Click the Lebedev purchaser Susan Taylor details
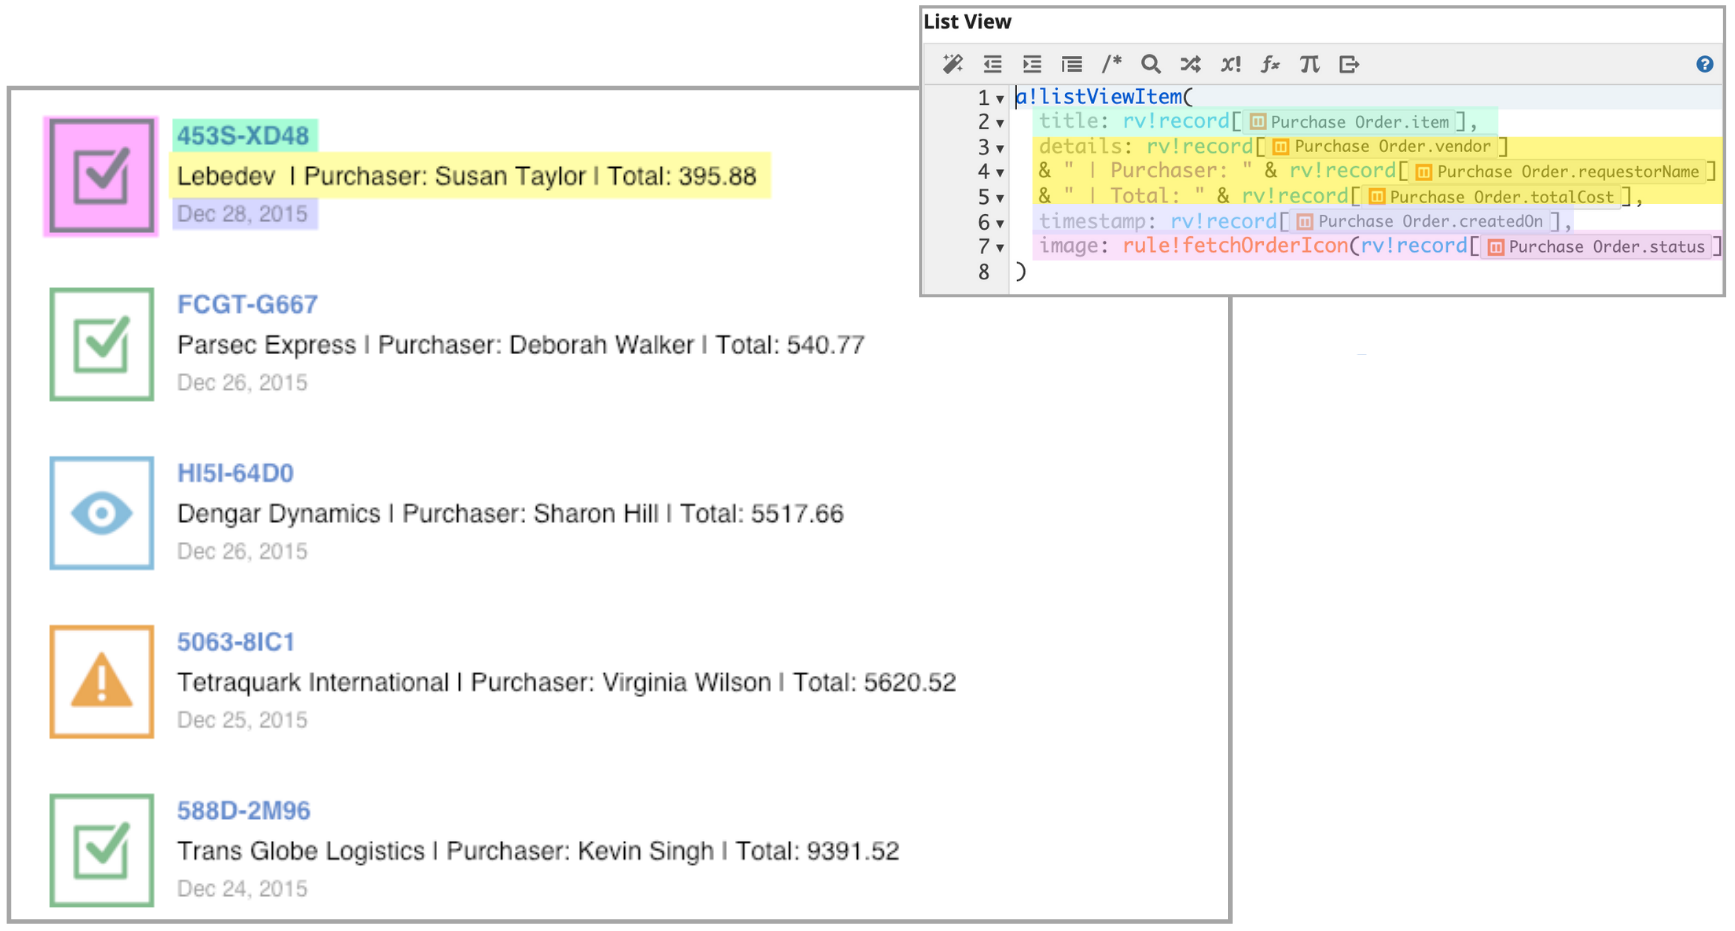This screenshot has width=1735, height=931. tap(467, 176)
